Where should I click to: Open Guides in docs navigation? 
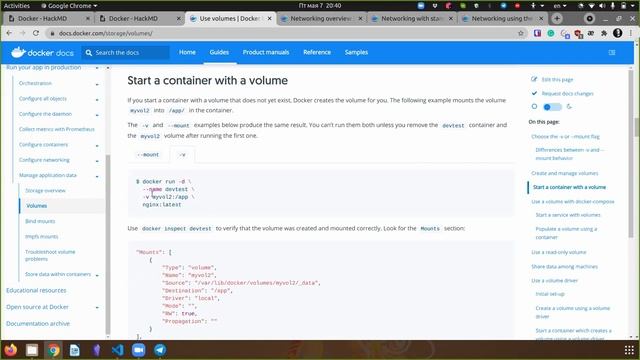coord(219,52)
